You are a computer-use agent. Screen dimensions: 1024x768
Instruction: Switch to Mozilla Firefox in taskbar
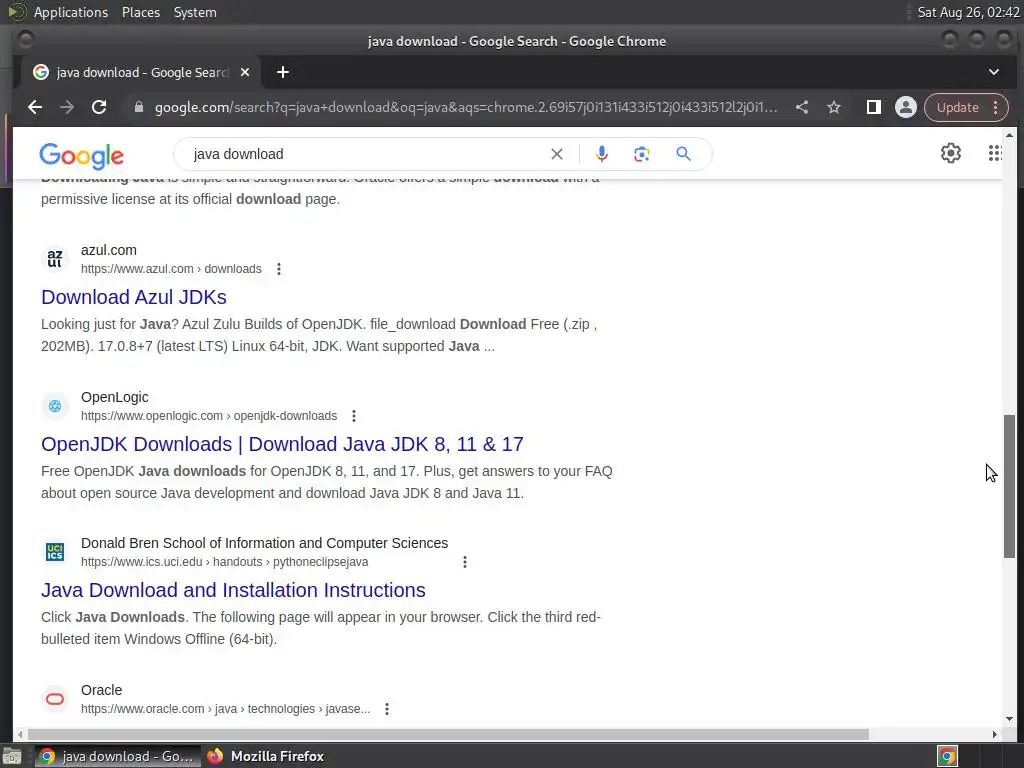[265, 756]
